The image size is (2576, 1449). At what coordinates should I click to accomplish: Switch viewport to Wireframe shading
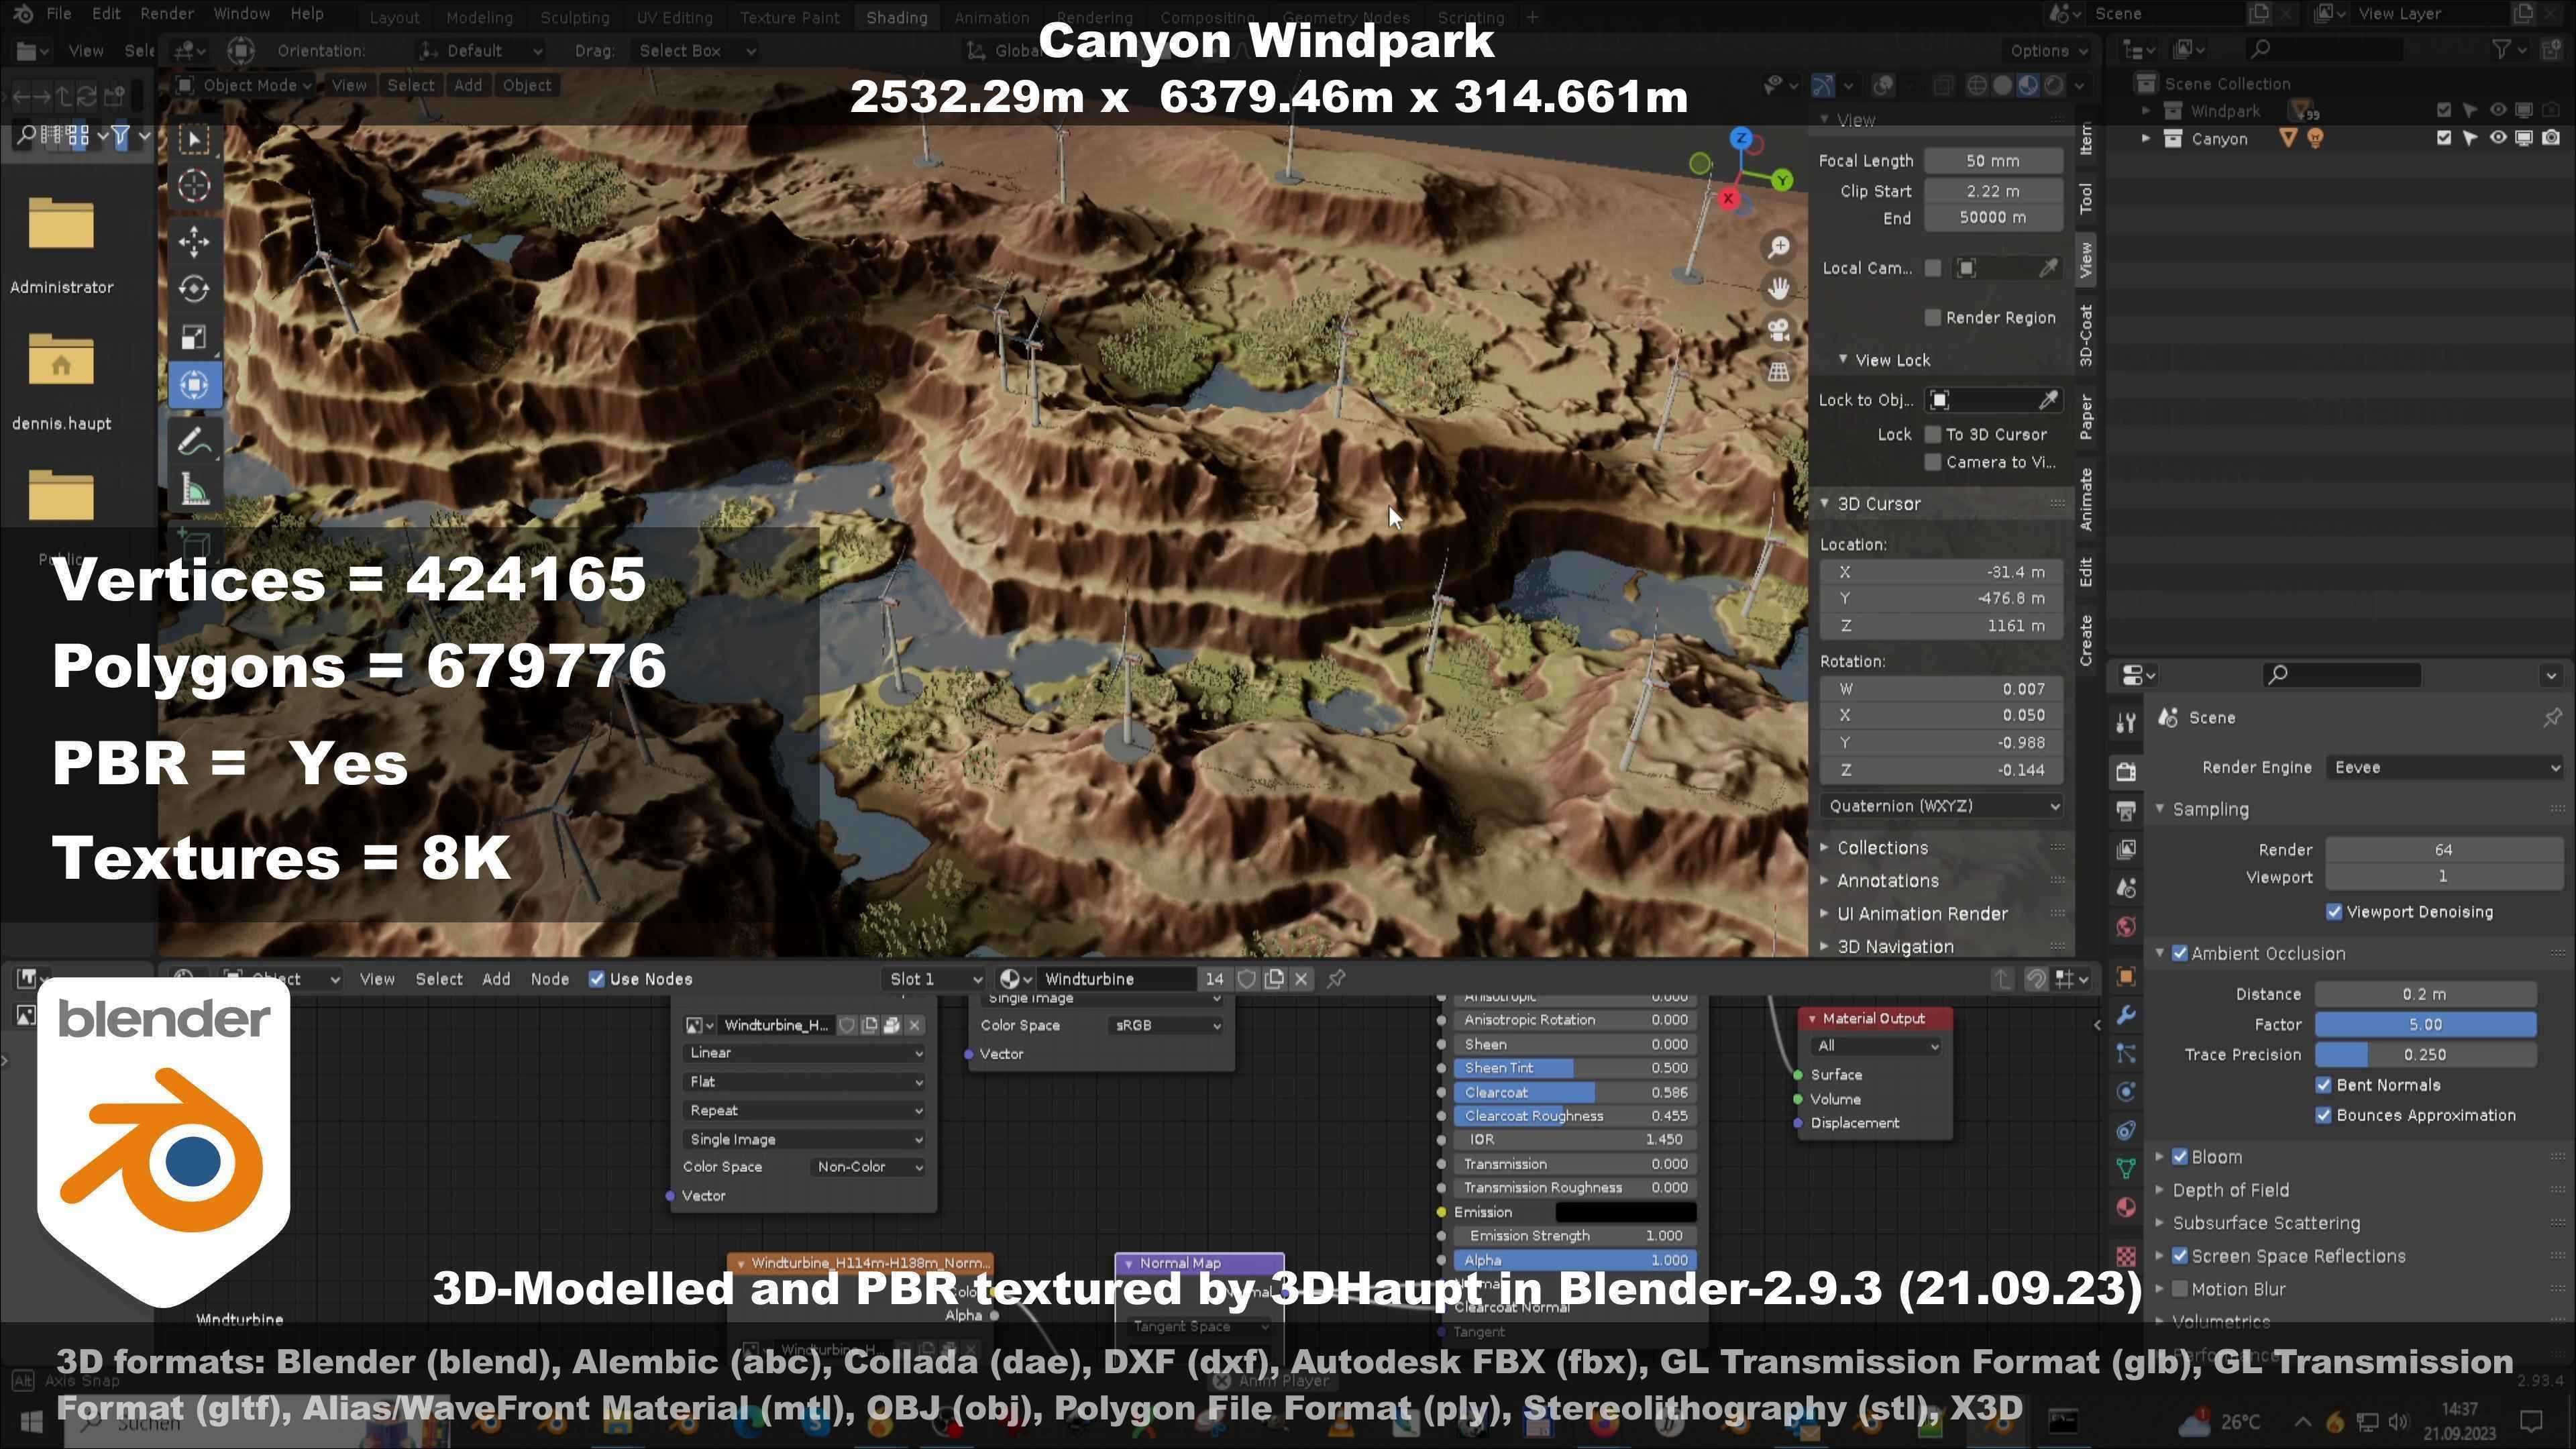pos(1977,86)
